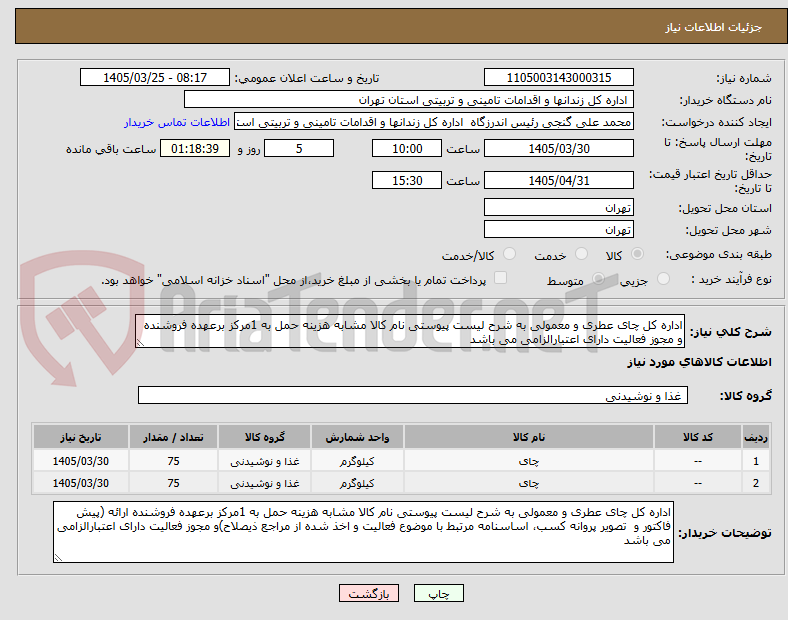Screen dimensions: 788x620
Task: Click the گروه کالا field غذا و نوشیدنی
Action: pos(413,395)
